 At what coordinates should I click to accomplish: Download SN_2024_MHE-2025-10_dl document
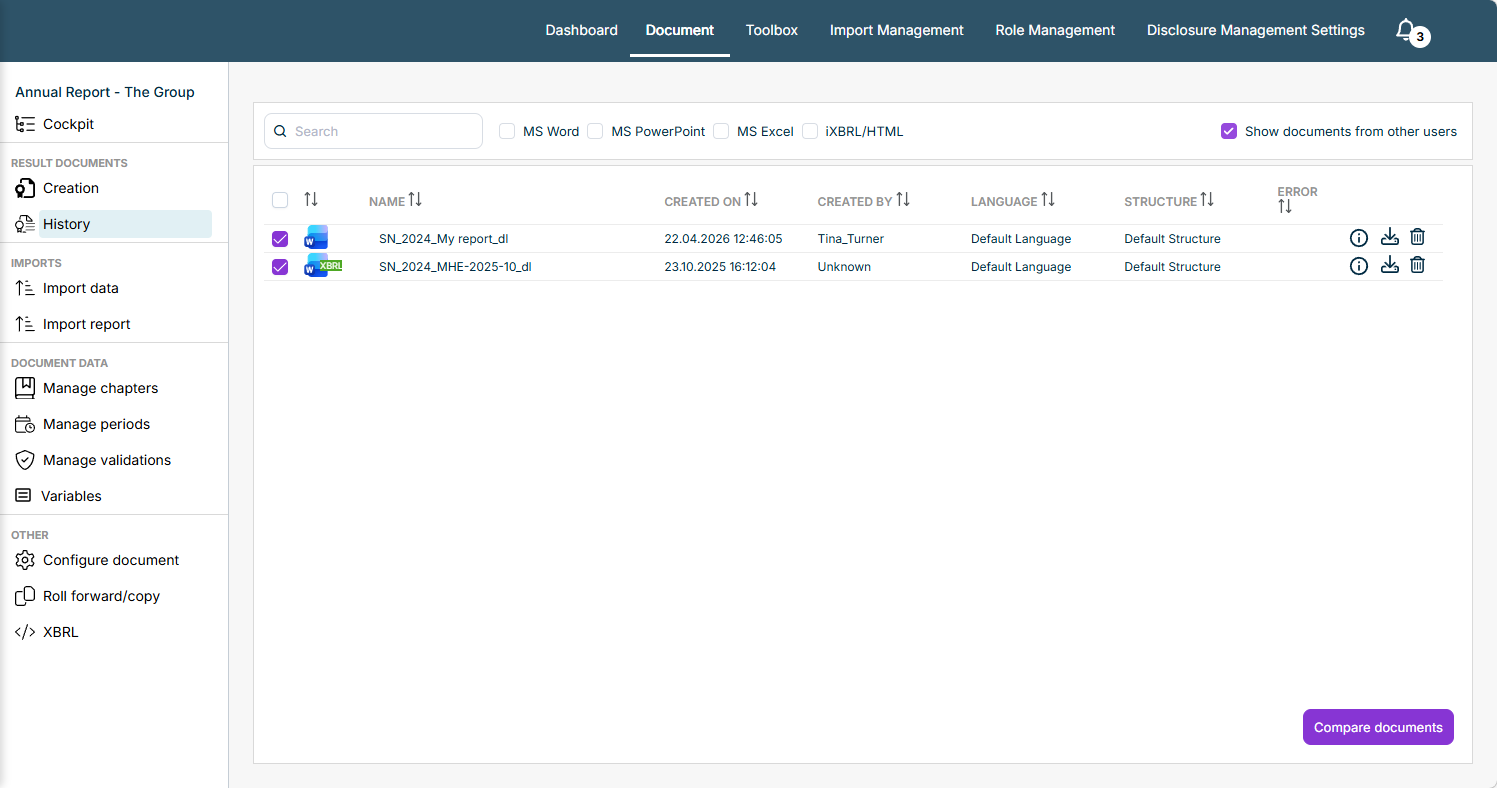pos(1389,266)
